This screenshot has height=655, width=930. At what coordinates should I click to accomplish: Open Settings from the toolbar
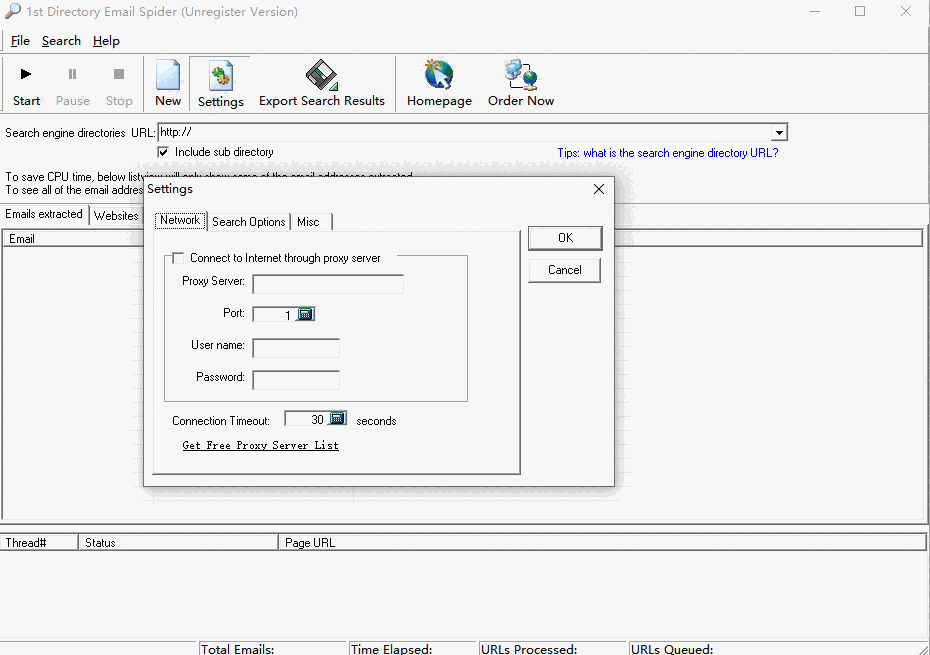220,77
